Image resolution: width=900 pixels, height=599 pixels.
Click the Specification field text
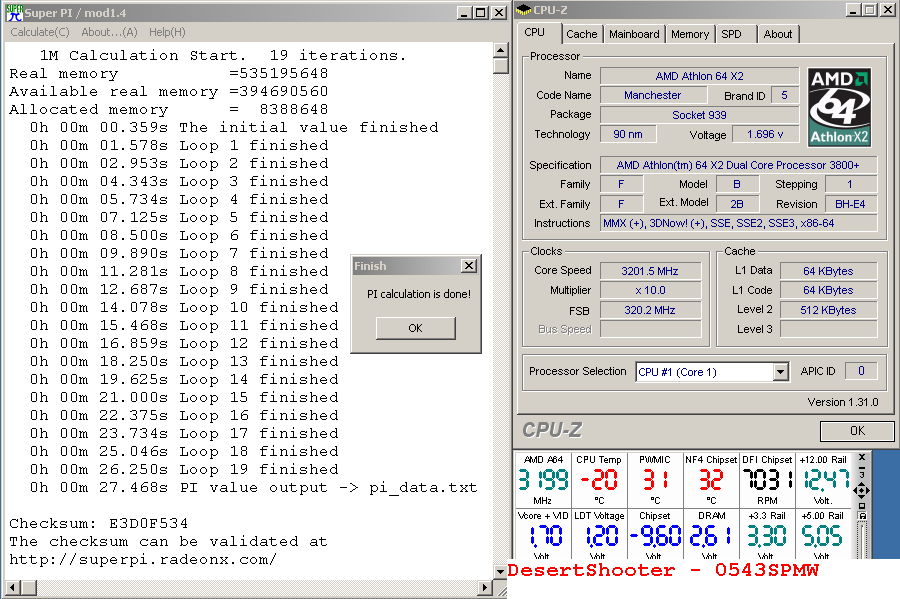coord(738,165)
